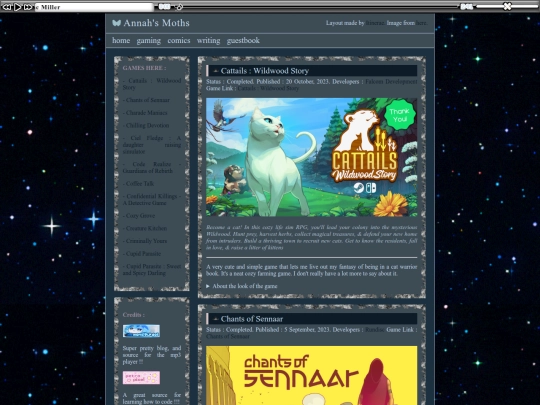
Task: Jump to Cupid Parasite Sweet and Spicy Darling
Action: click(x=152, y=270)
